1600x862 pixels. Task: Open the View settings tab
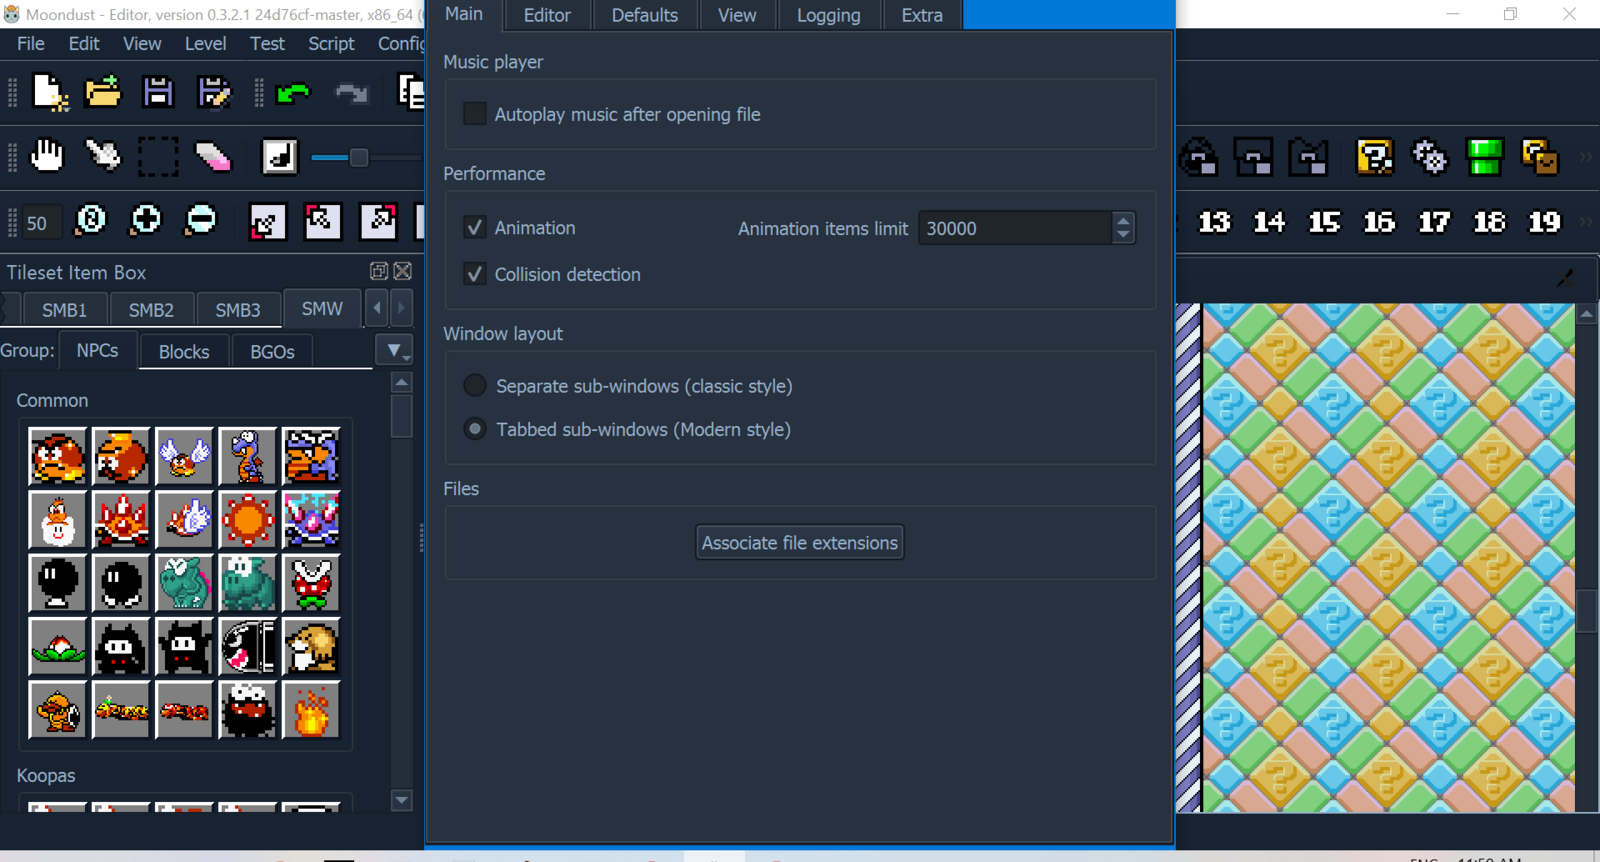(x=737, y=15)
